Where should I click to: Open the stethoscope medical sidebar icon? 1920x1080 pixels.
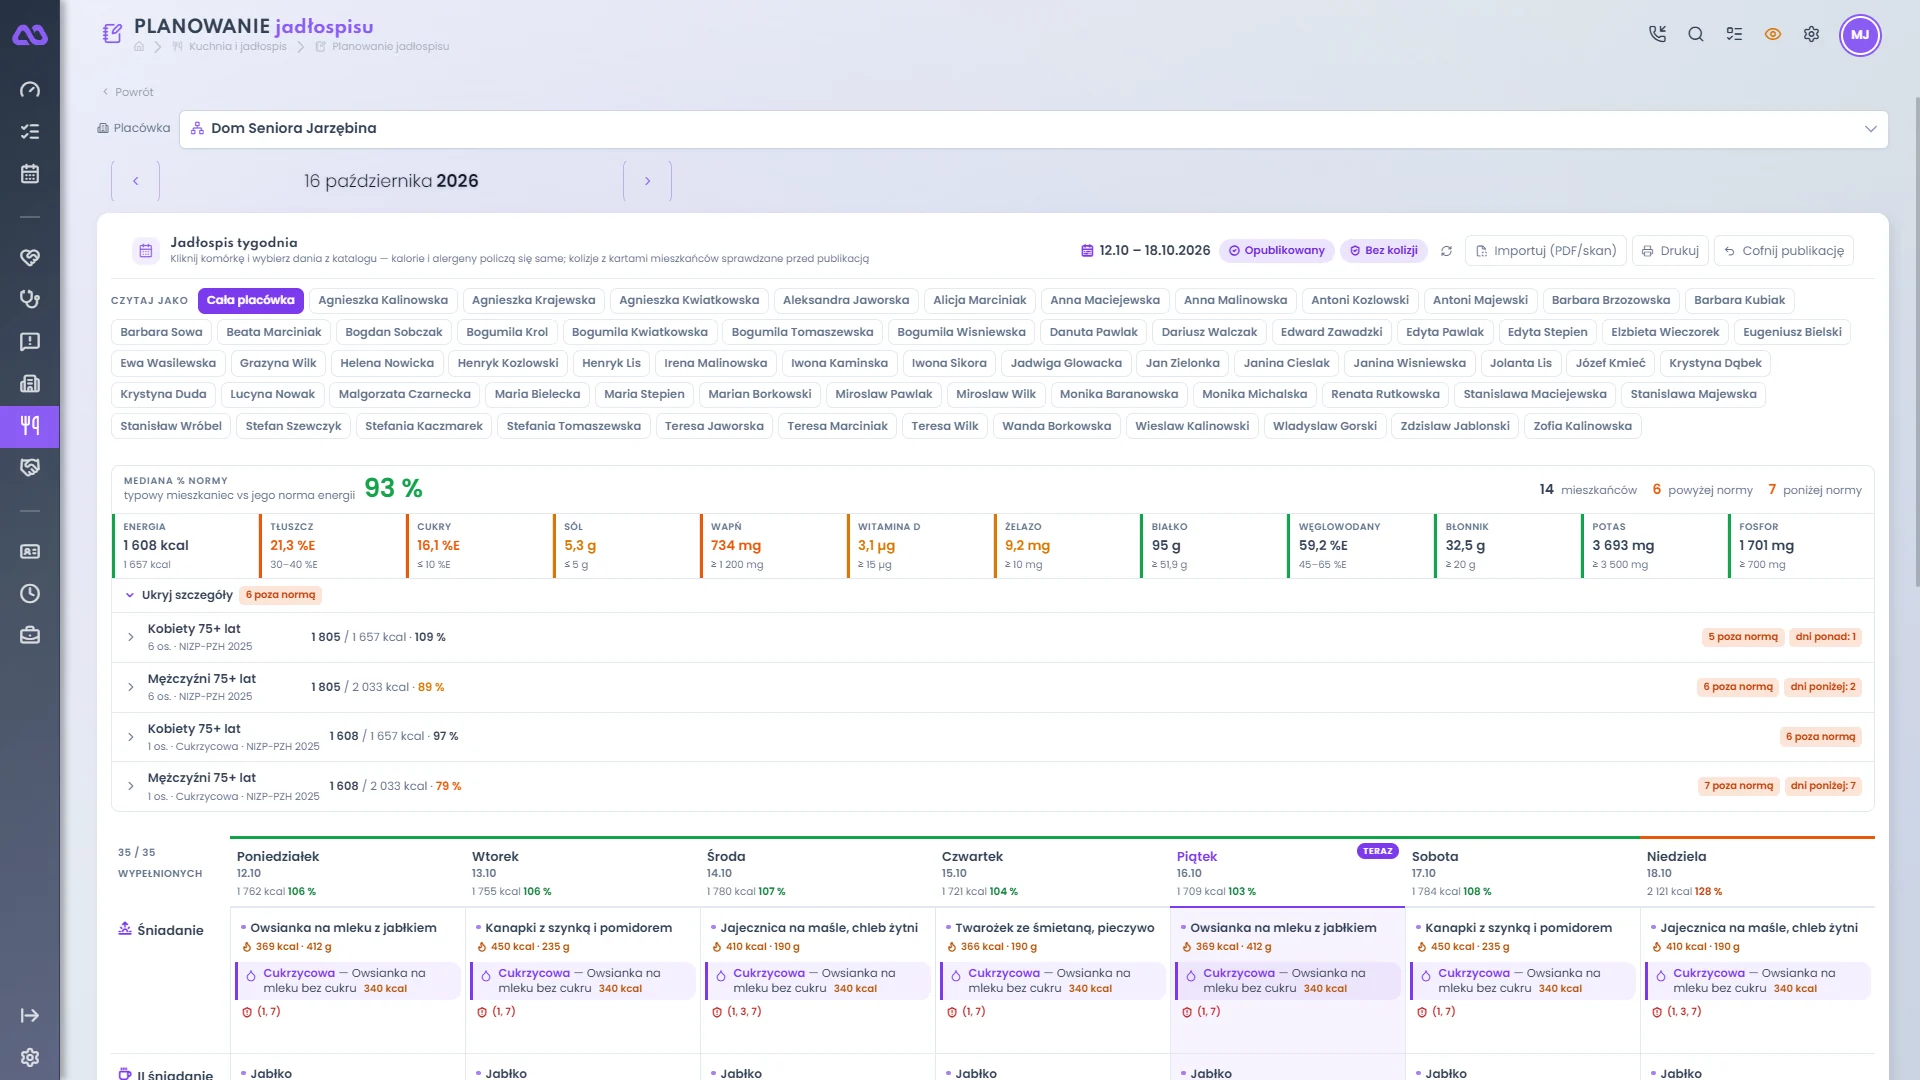click(x=30, y=300)
